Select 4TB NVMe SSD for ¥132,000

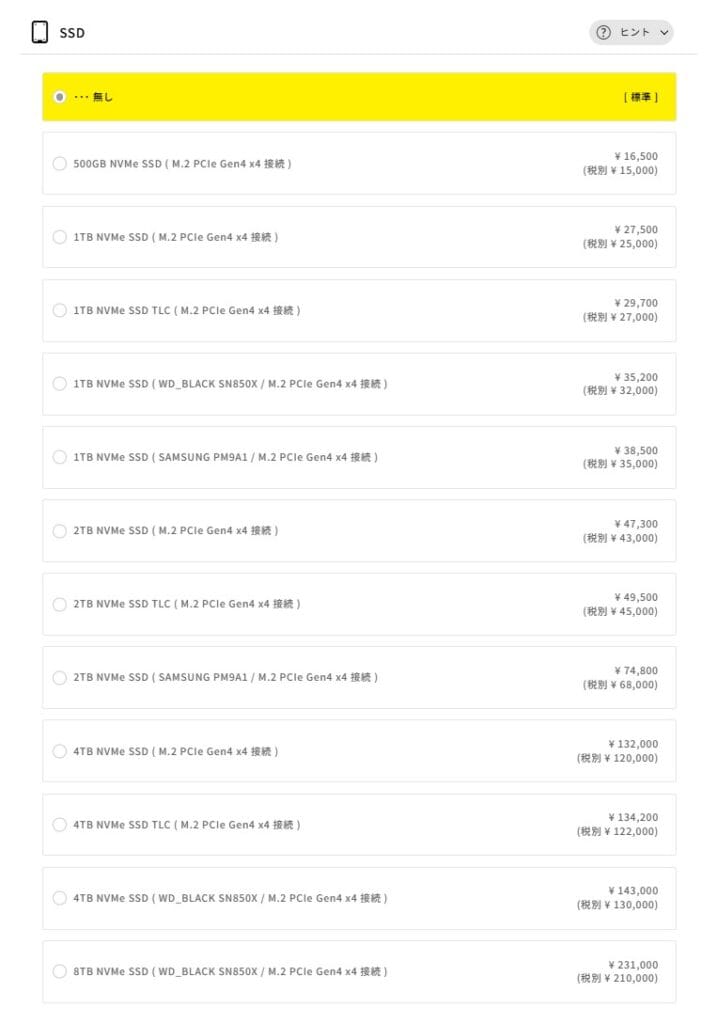point(60,751)
